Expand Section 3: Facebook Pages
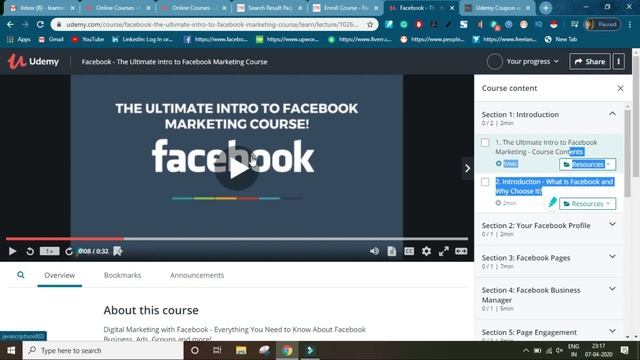 click(612, 257)
